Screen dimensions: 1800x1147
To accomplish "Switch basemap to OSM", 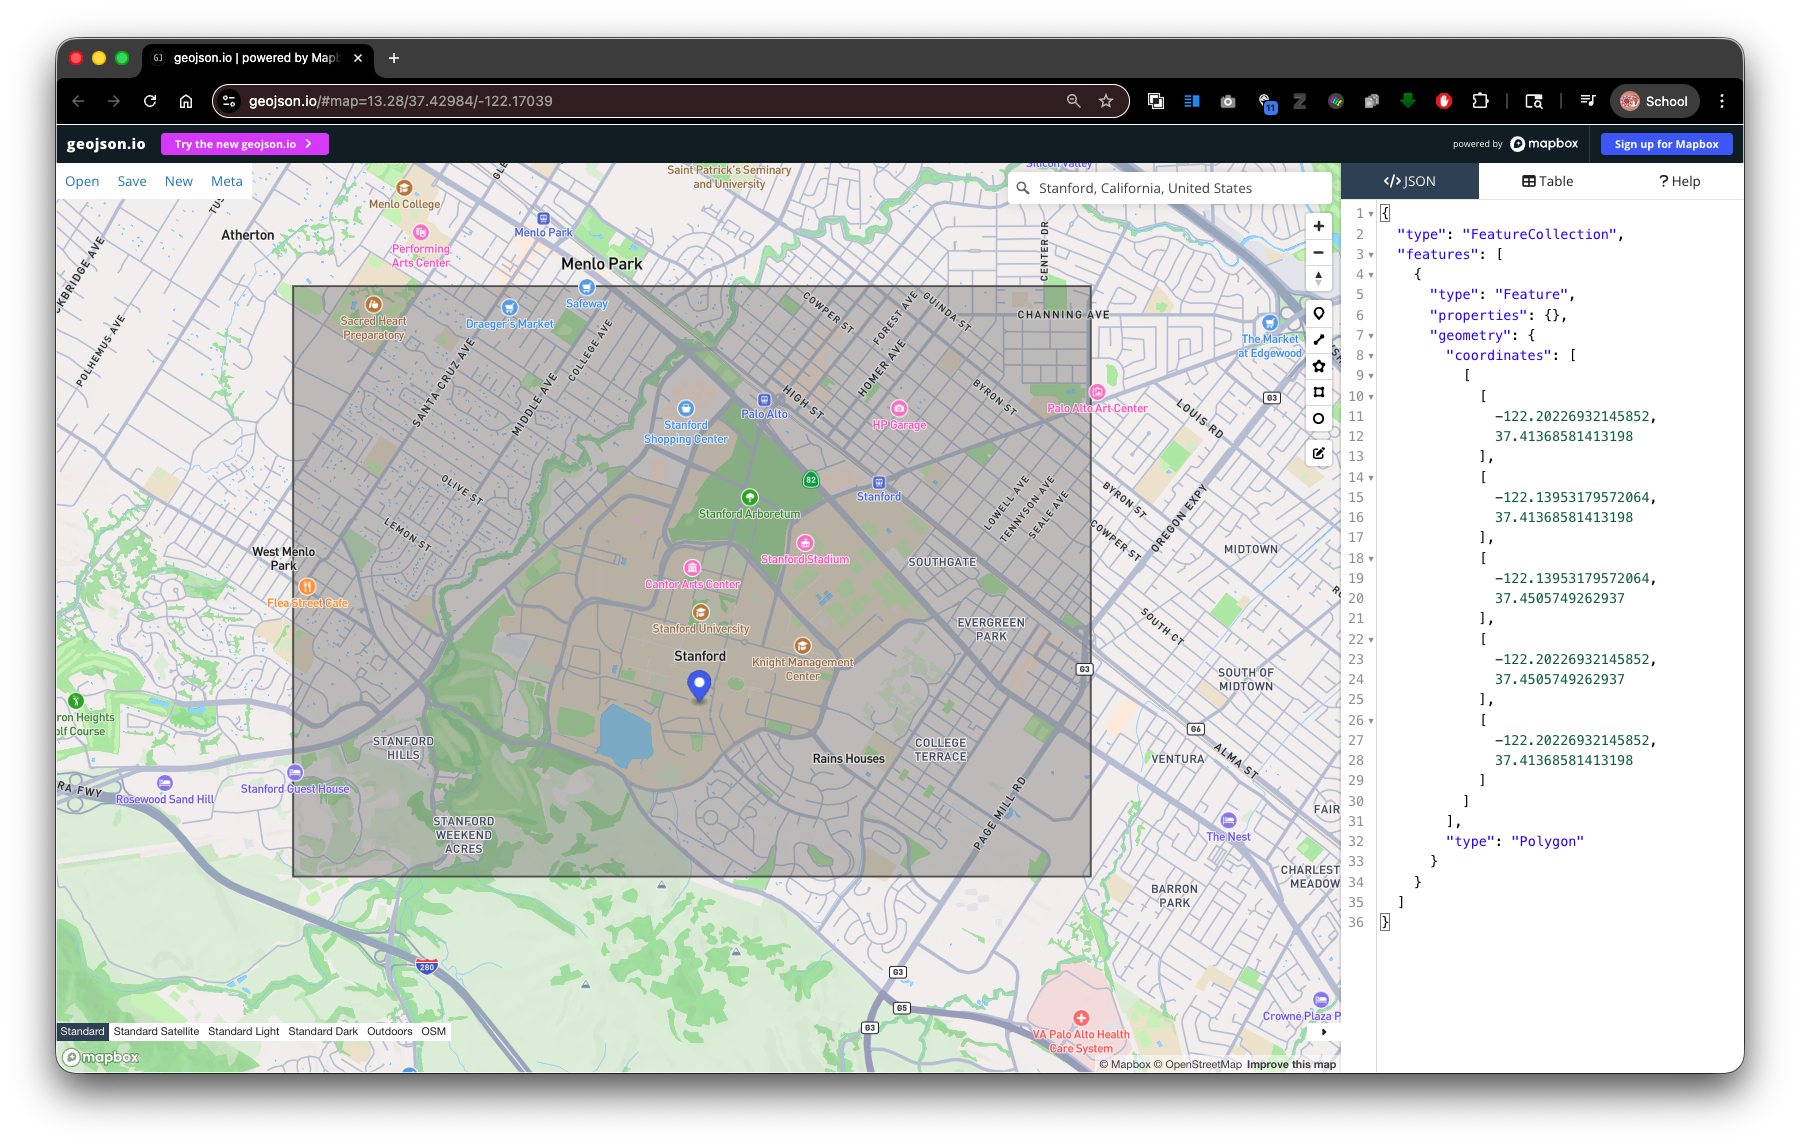I will pyautogui.click(x=433, y=1031).
